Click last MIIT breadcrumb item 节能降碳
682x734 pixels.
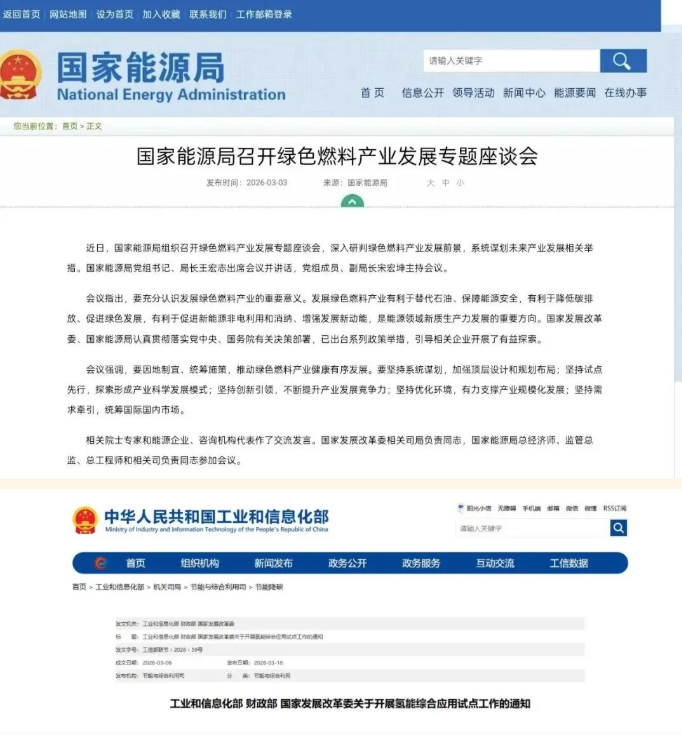click(269, 587)
